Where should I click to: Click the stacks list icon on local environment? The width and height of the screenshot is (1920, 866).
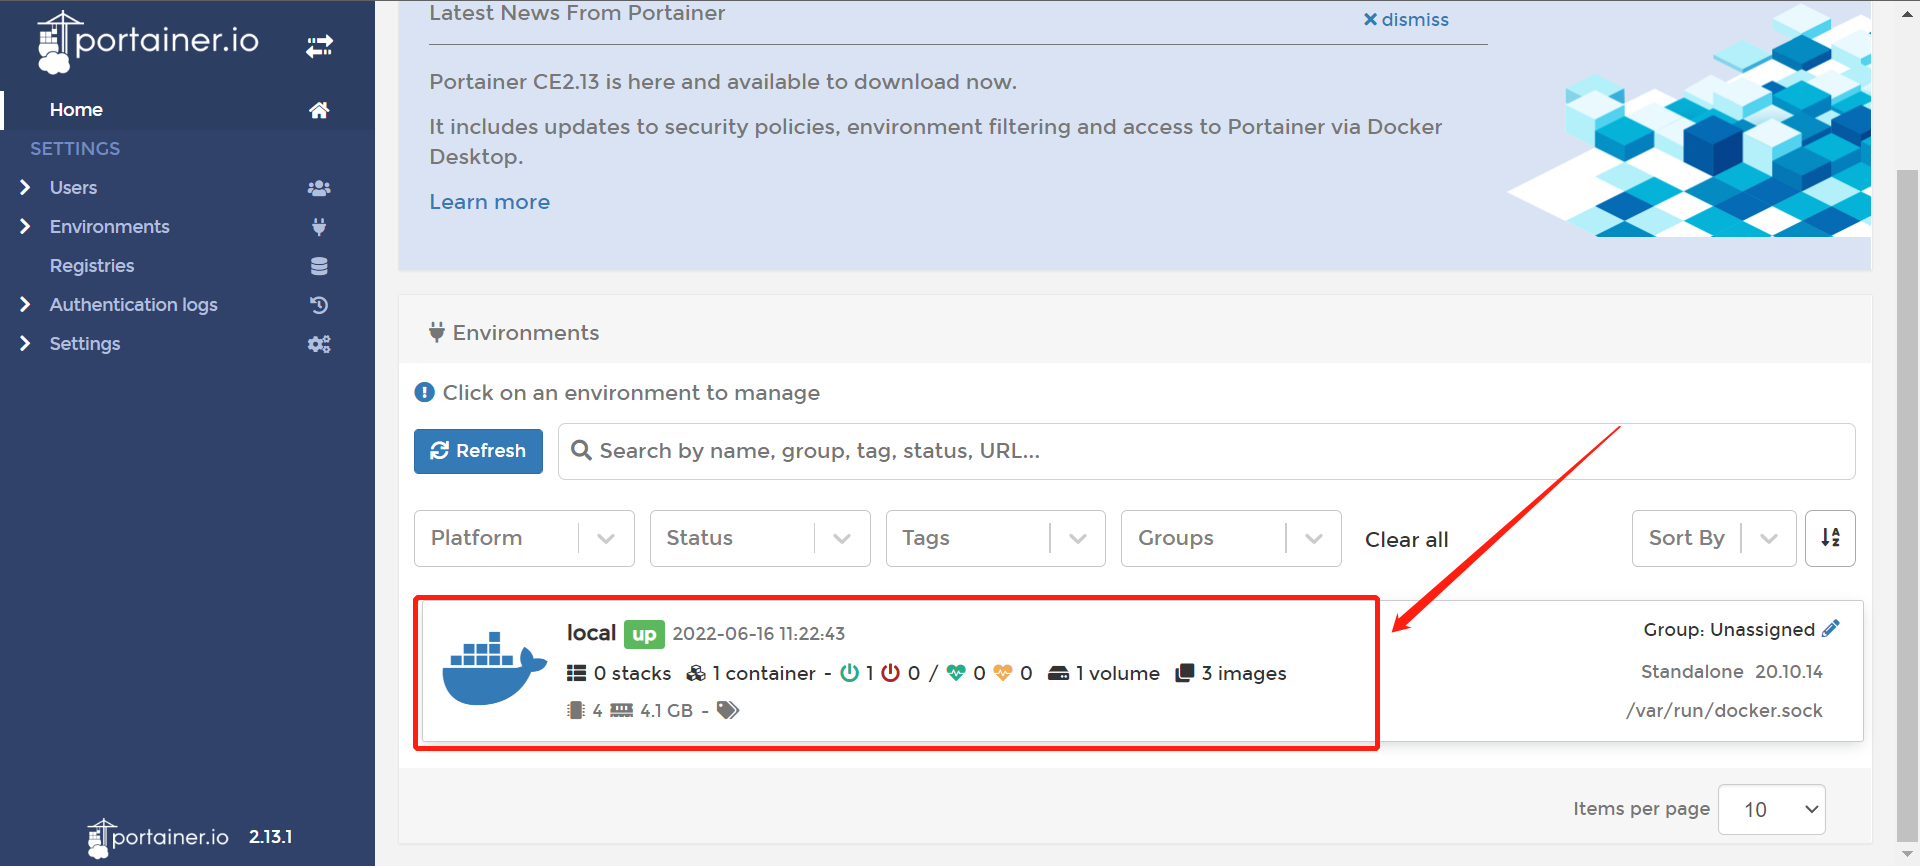(x=576, y=673)
